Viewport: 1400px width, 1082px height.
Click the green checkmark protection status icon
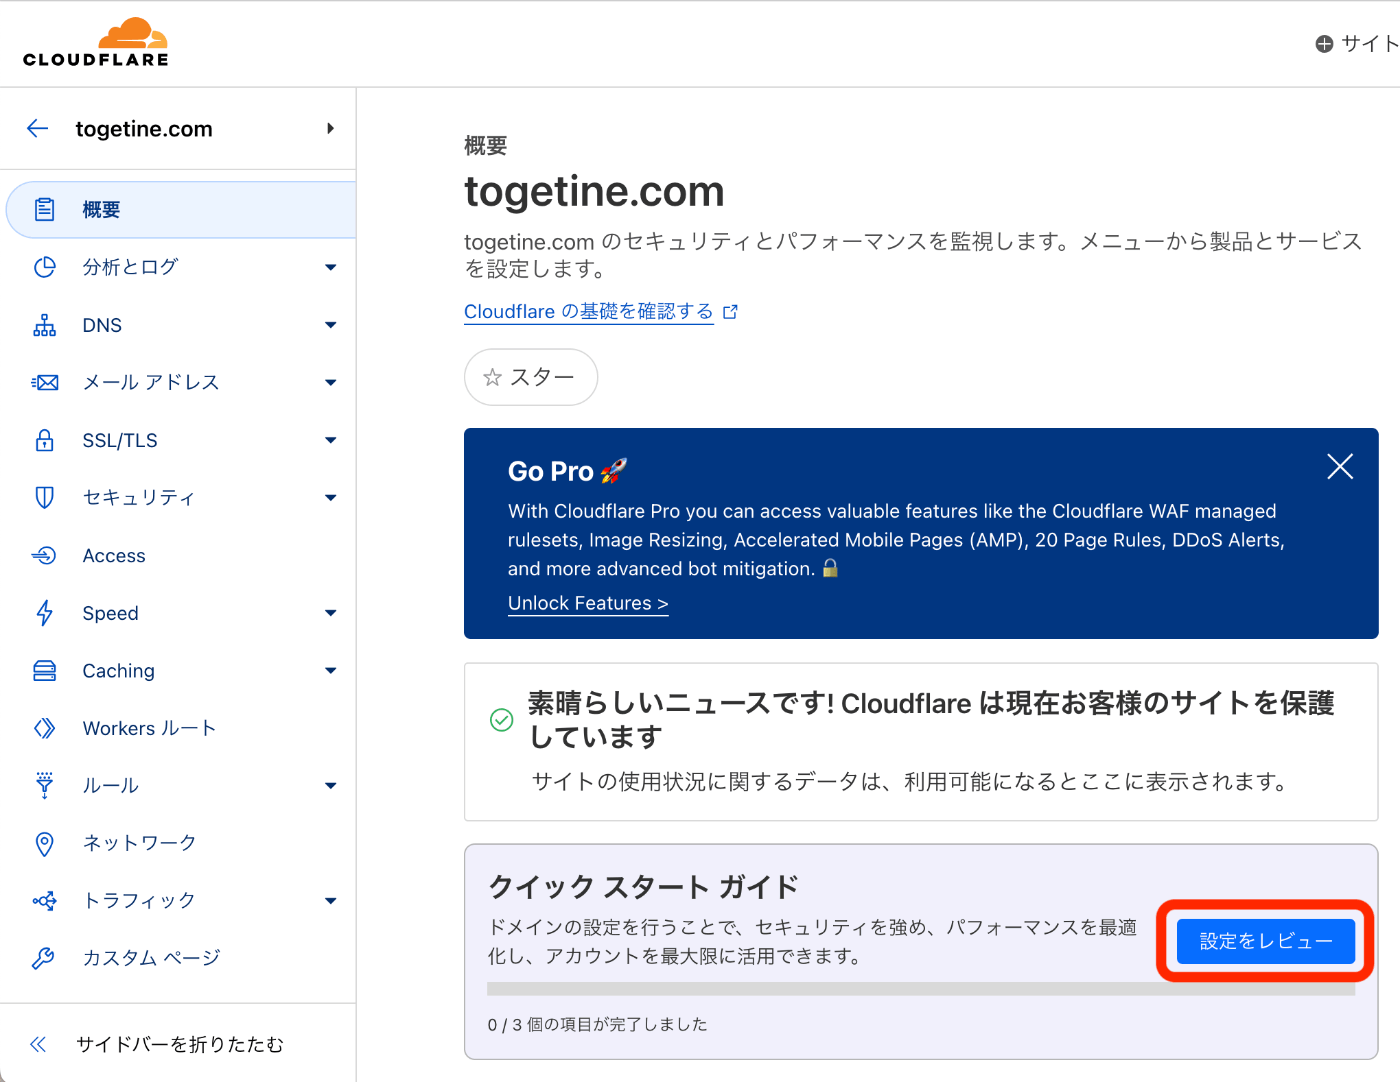[x=502, y=719]
